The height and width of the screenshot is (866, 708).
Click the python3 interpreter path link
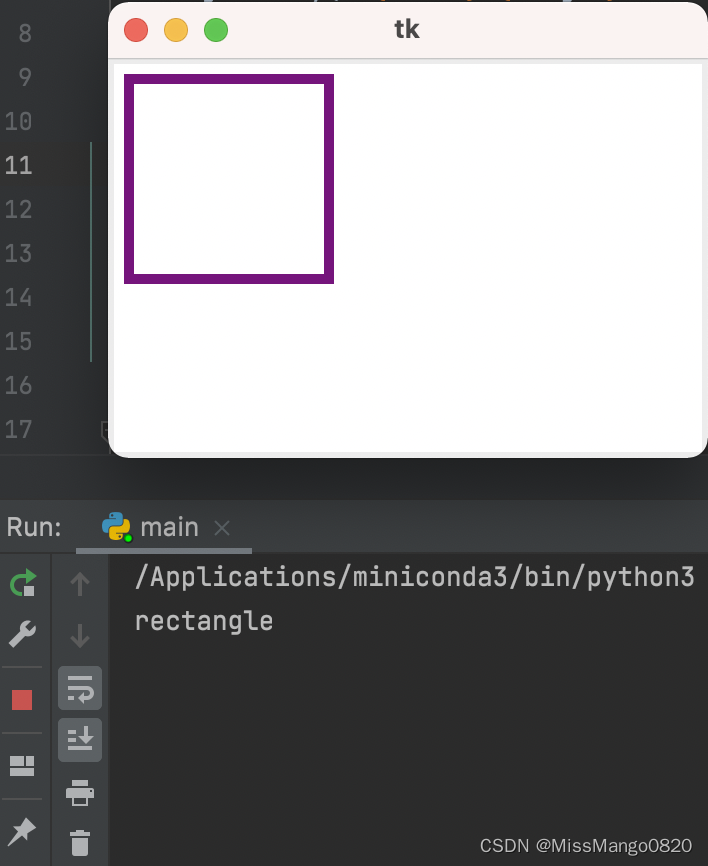[414, 577]
